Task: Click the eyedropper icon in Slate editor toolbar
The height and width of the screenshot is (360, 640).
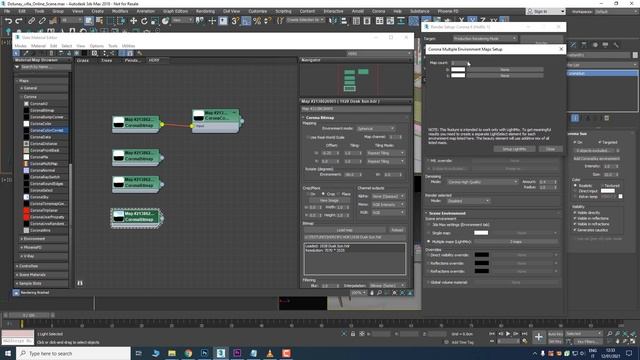Action: pyautogui.click(x=25, y=53)
